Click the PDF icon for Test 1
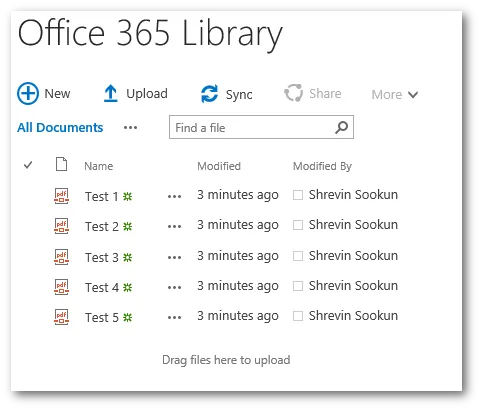The image size is (481, 410). click(x=62, y=196)
